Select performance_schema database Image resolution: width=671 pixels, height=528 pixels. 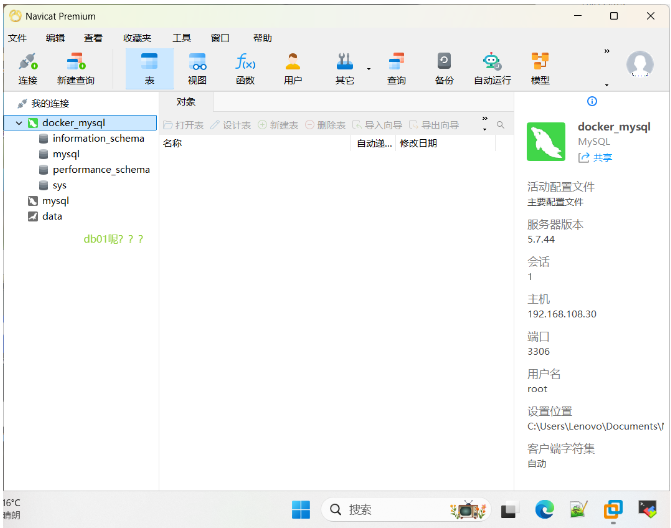click(x=101, y=170)
